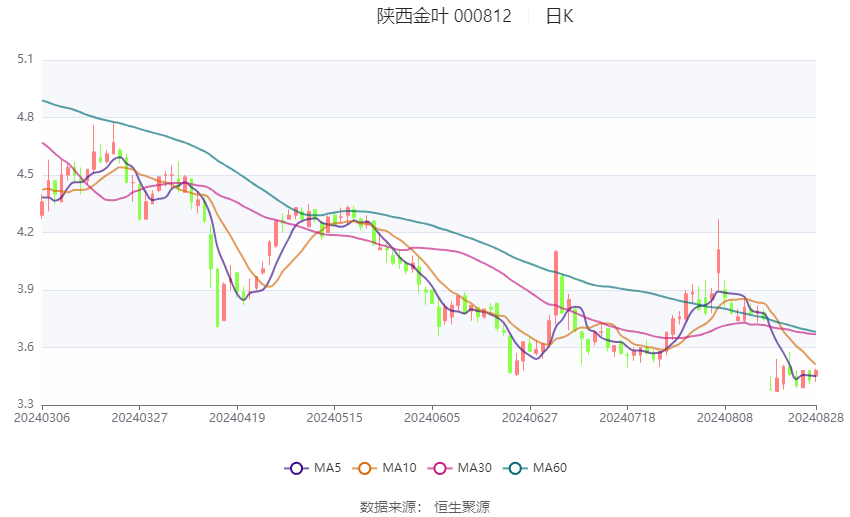850x517 pixels.
Task: Click the chart title 陕西金叶 000812
Action: pos(444,16)
